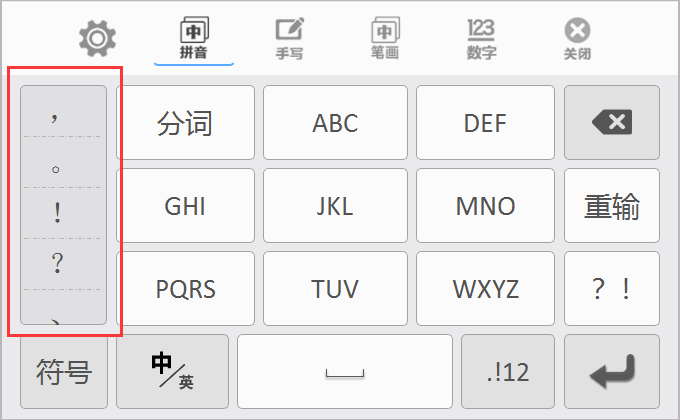
Task: Toggle Chinese/English input language
Action: tap(173, 372)
